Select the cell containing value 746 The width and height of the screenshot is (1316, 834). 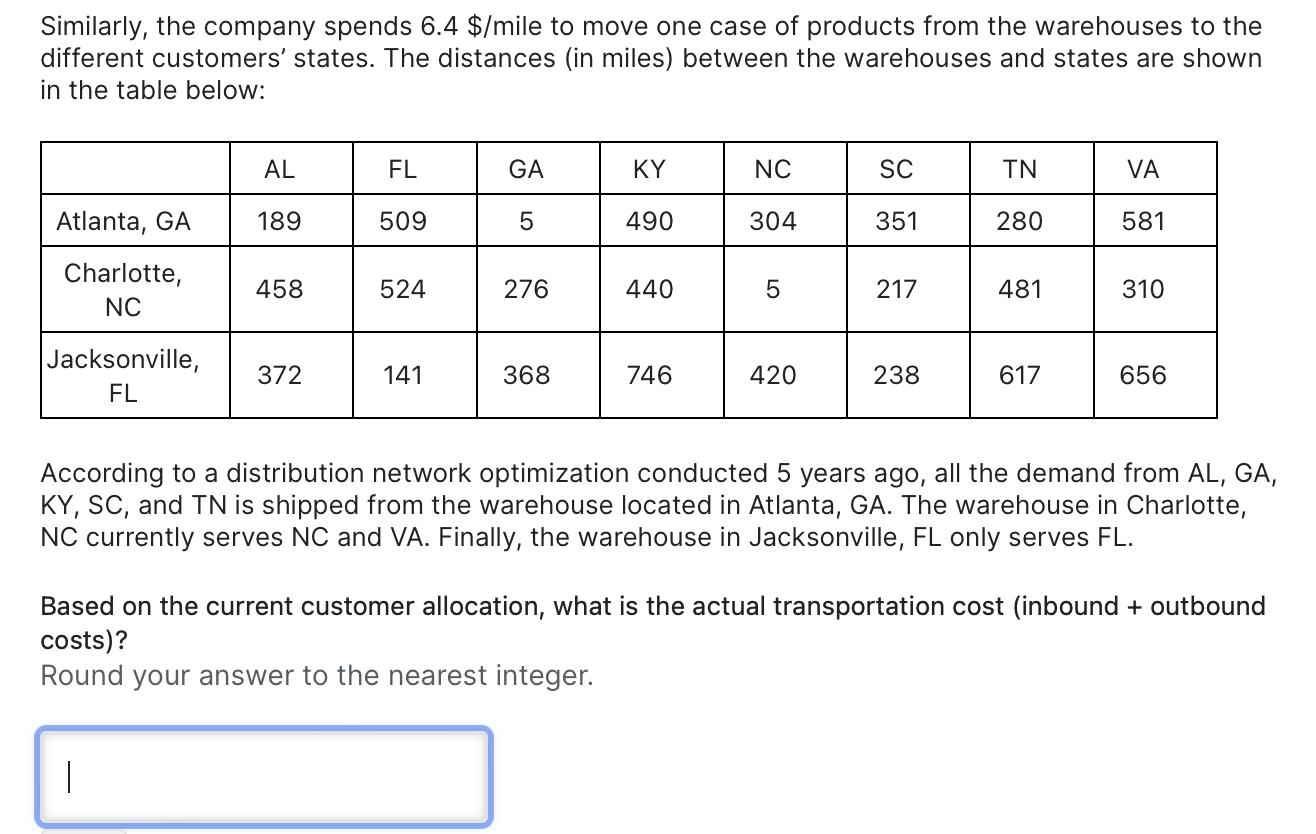tap(650, 374)
